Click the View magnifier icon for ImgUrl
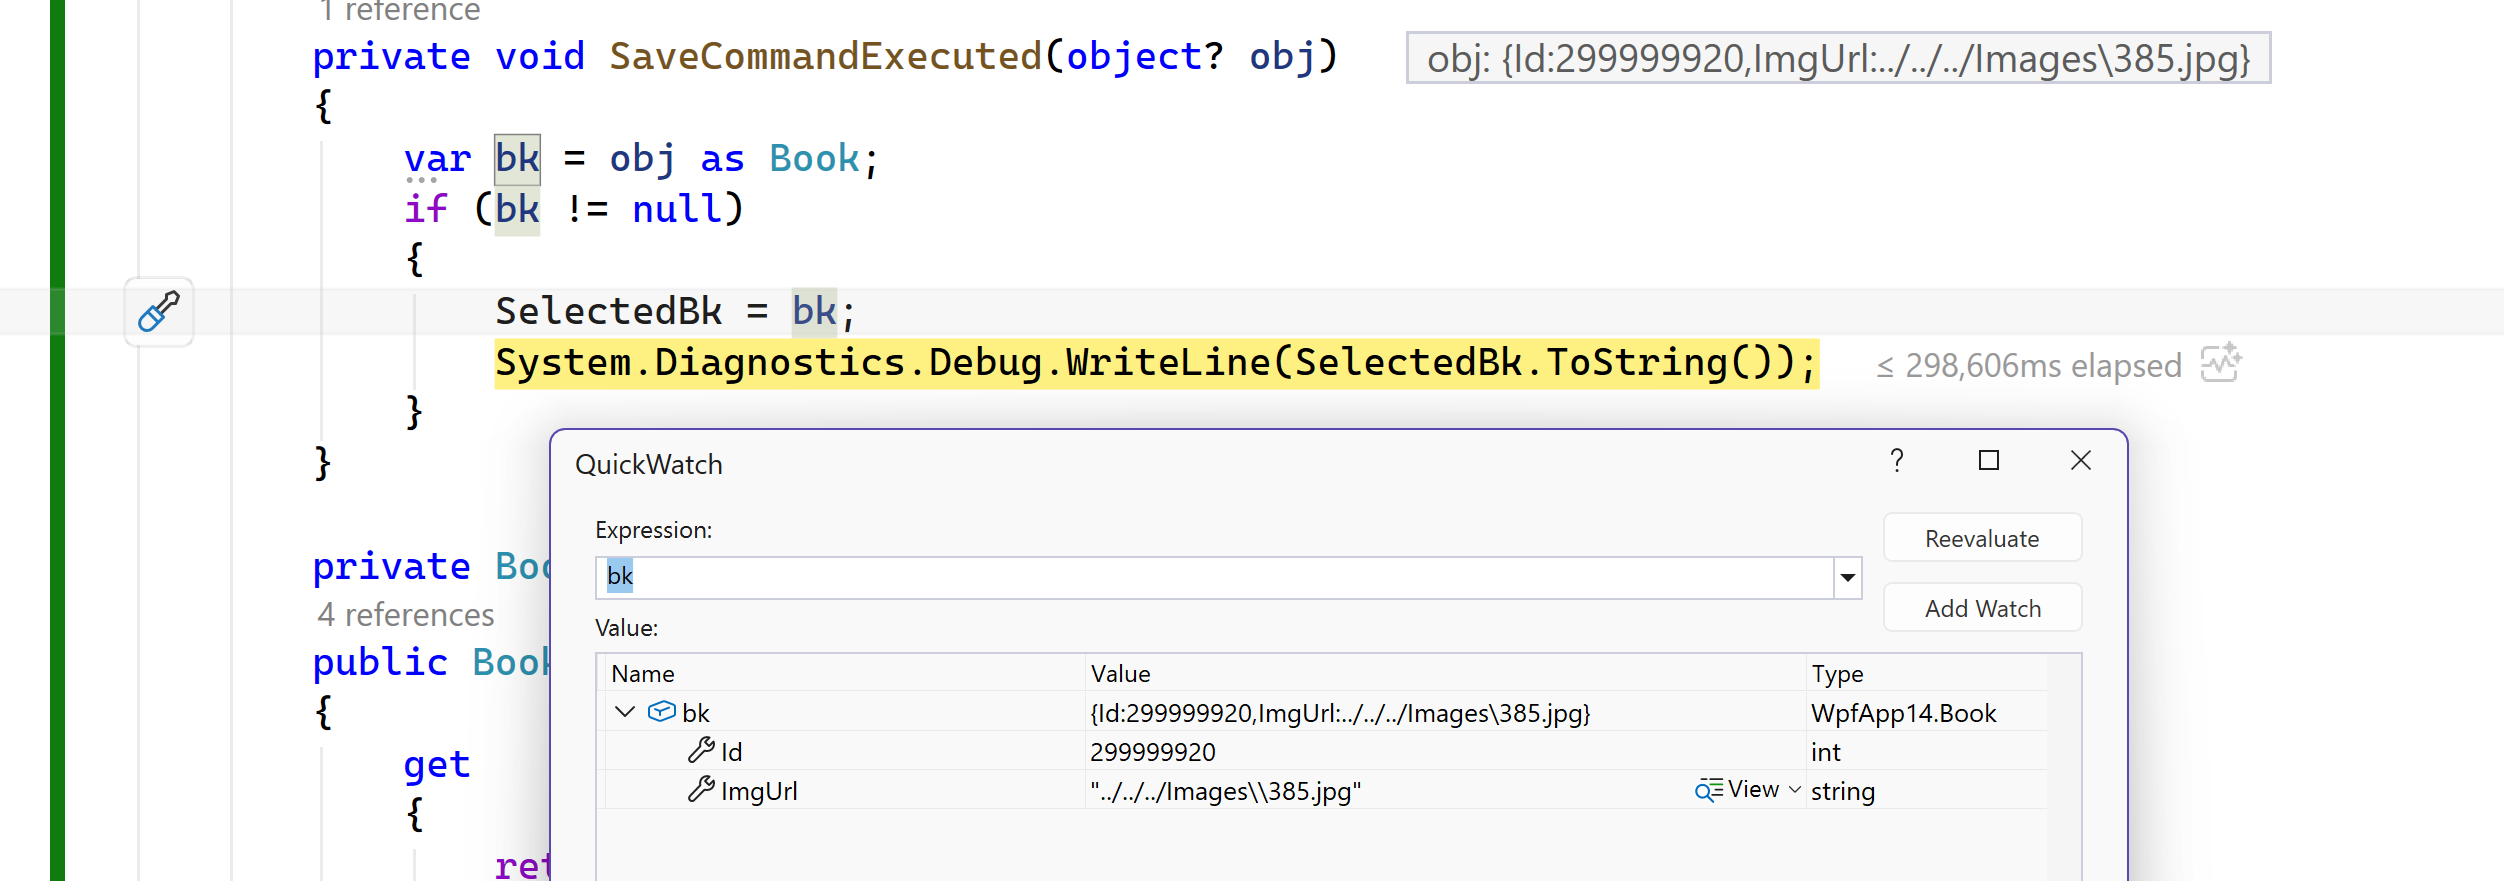 click(x=1708, y=790)
